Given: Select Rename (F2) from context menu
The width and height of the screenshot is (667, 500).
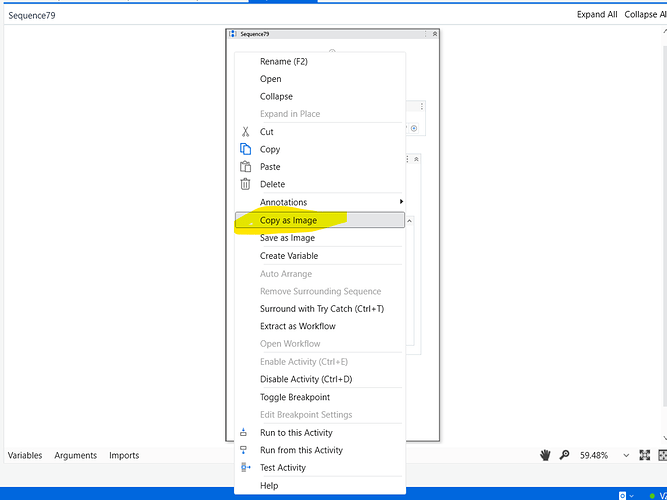Looking at the screenshot, I should click(284, 61).
